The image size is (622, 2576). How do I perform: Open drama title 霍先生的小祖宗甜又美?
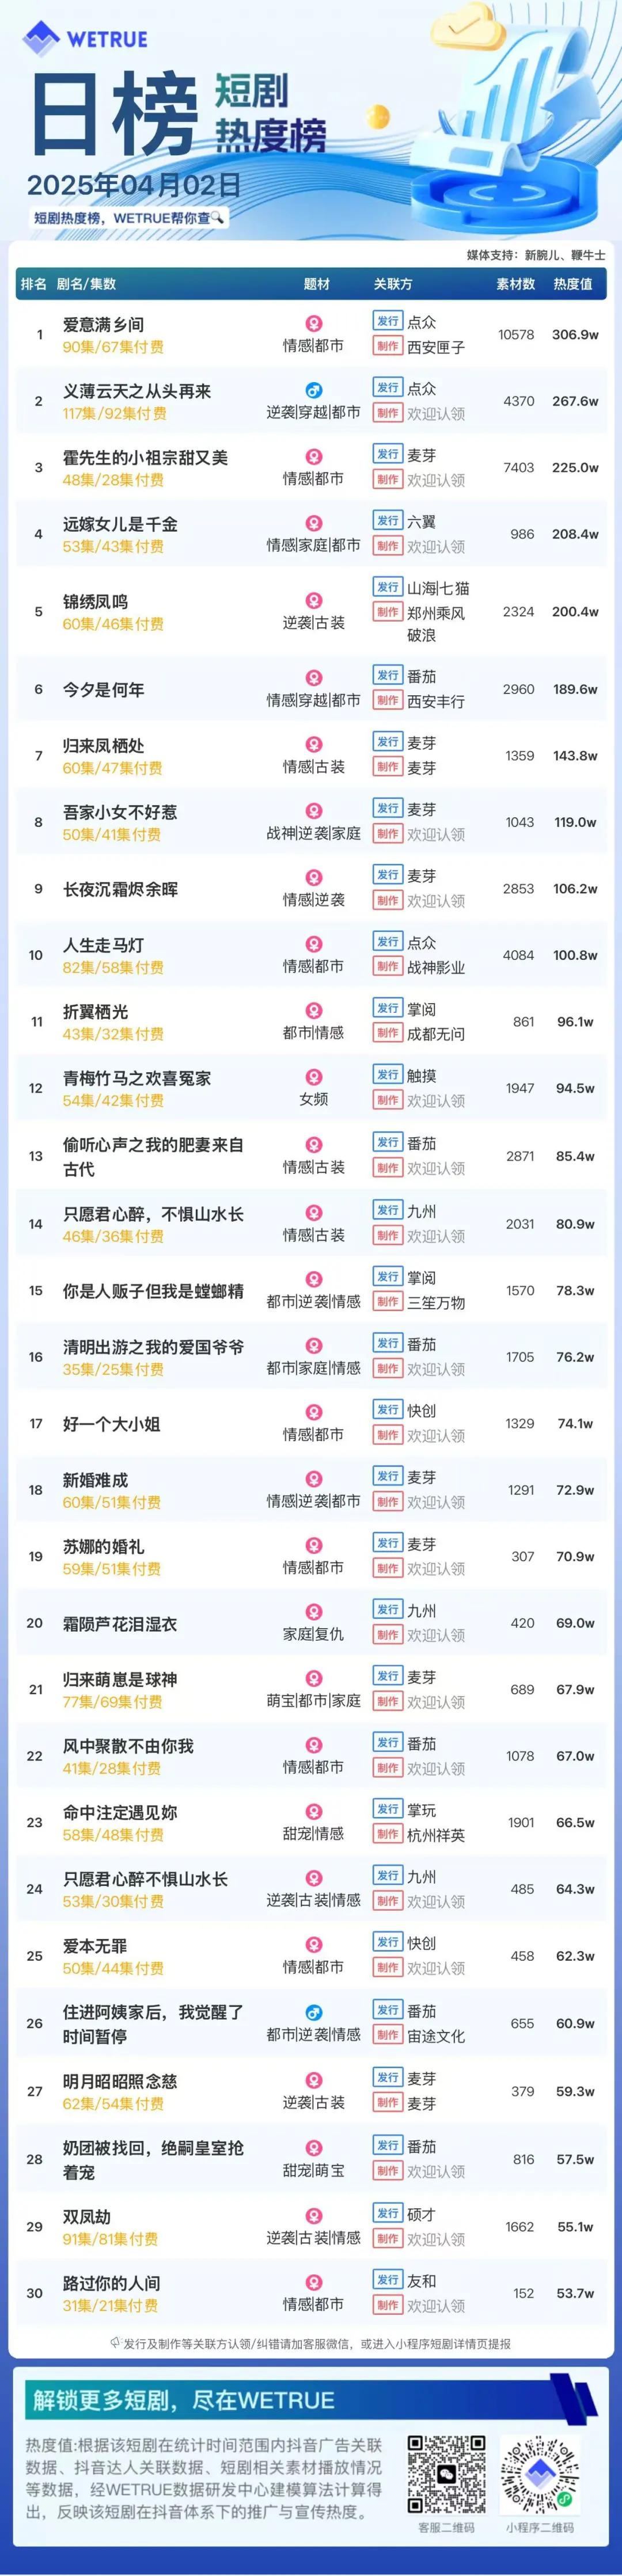click(145, 457)
